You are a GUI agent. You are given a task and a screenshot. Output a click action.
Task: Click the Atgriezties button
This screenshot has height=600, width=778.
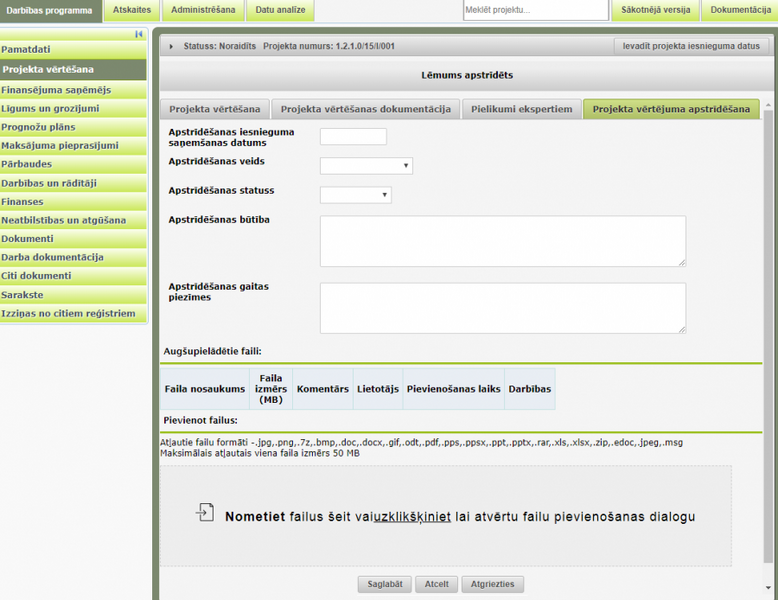point(493,584)
